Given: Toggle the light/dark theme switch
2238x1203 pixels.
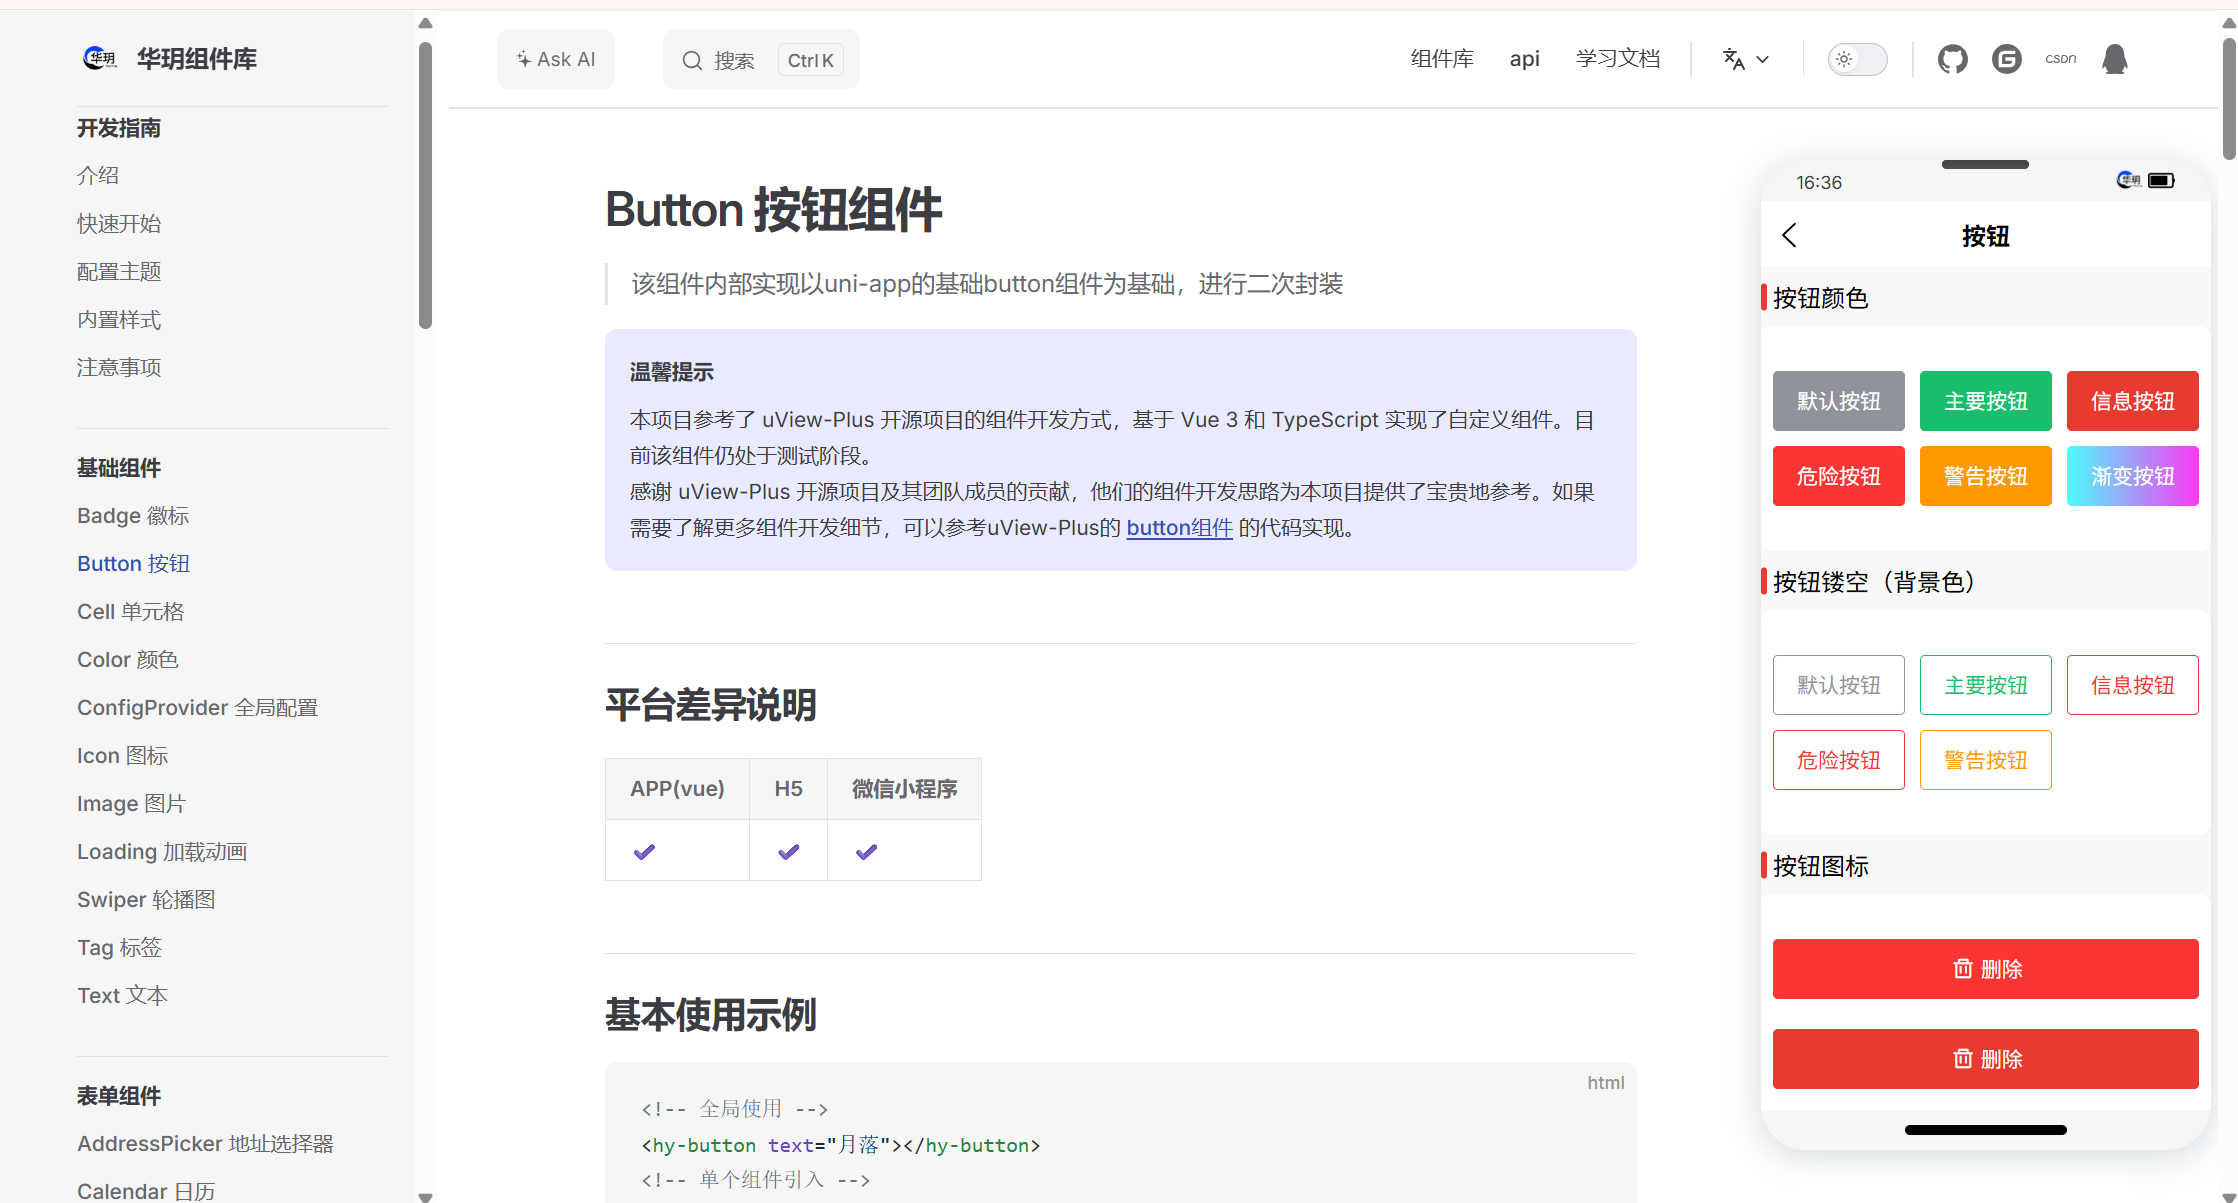Looking at the screenshot, I should [1857, 59].
